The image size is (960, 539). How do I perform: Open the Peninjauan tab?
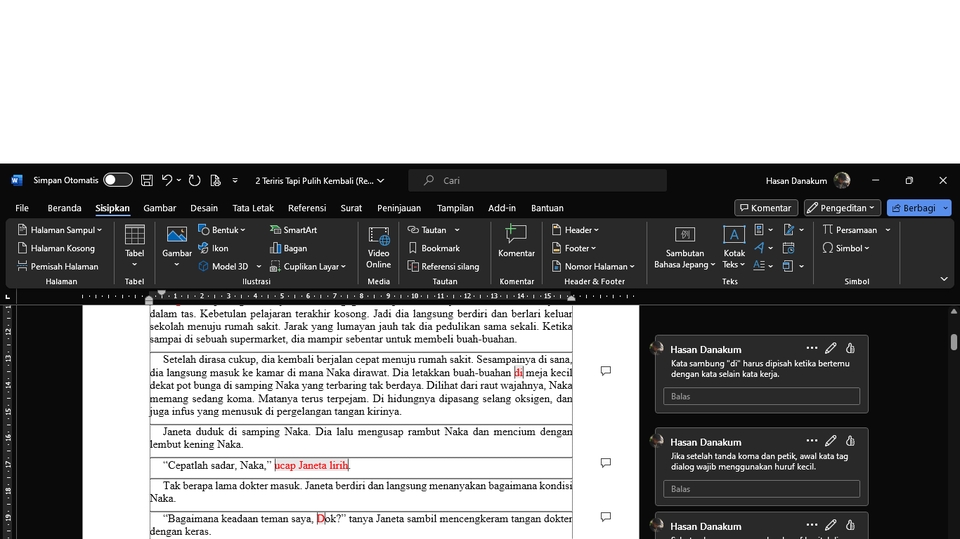point(399,208)
